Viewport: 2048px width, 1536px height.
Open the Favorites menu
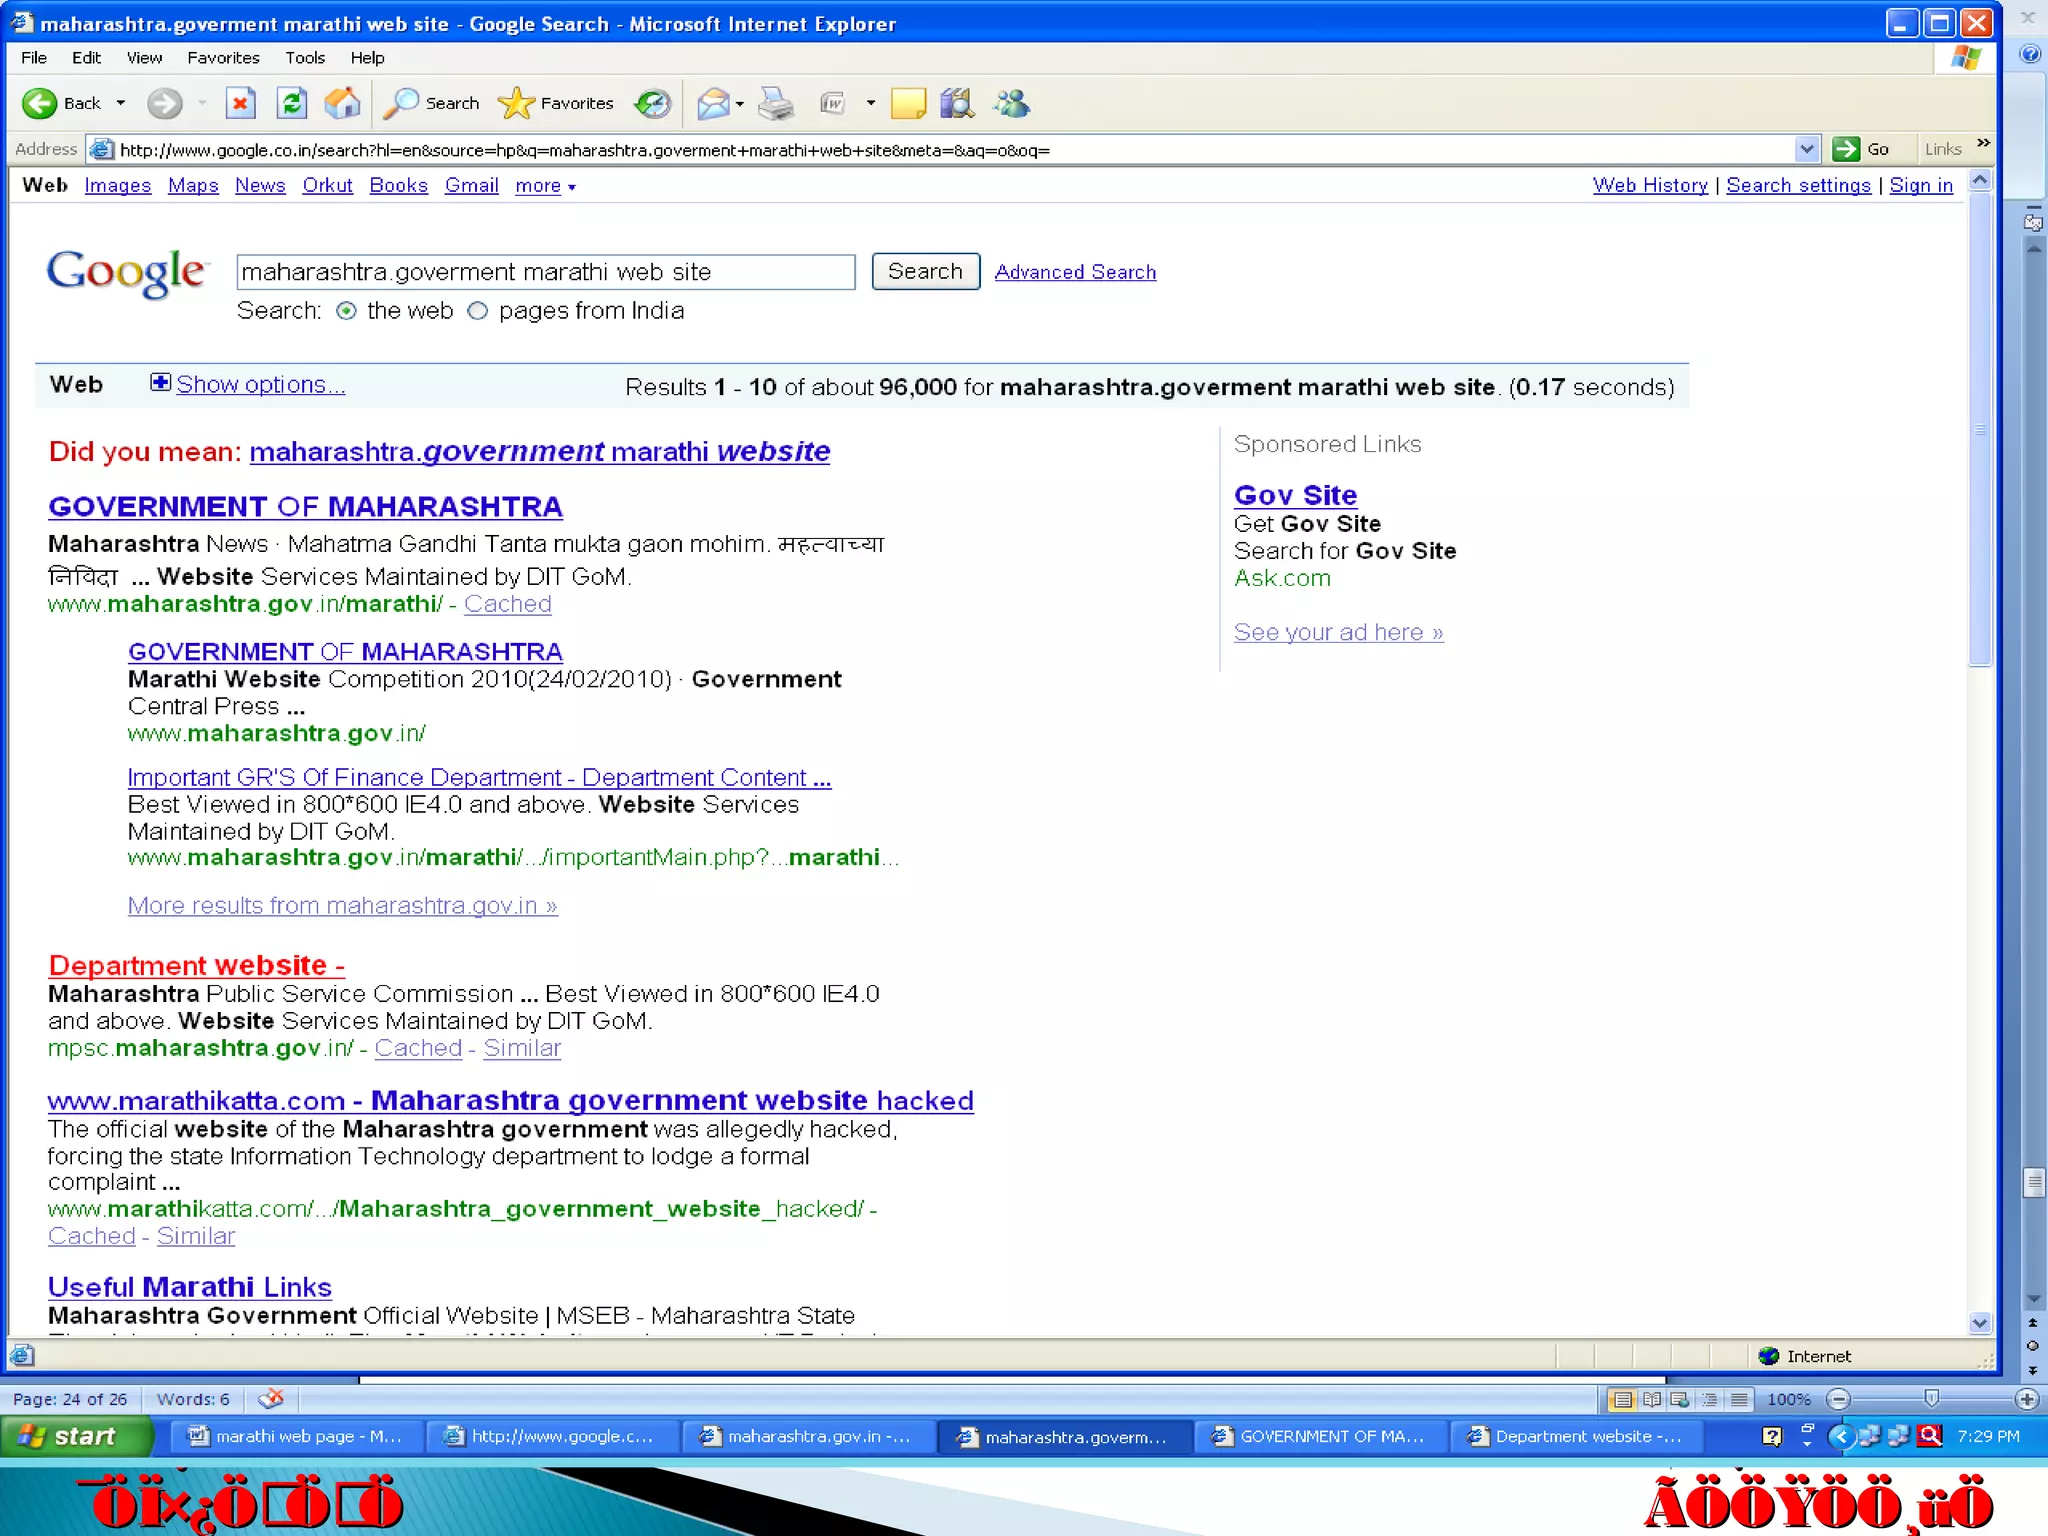223,58
